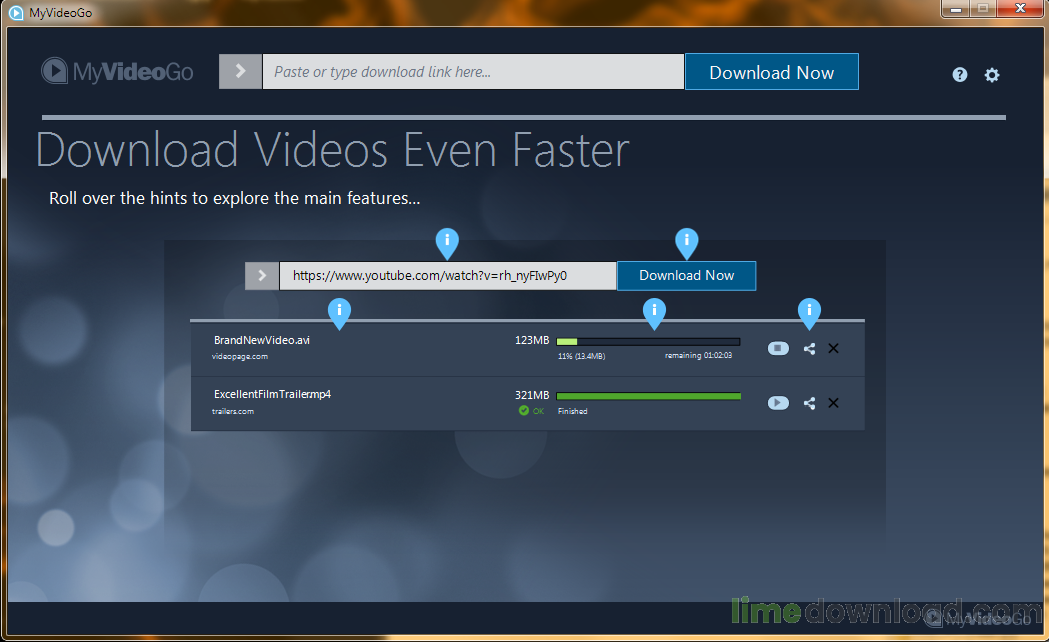The width and height of the screenshot is (1049, 642).
Task: Expand arrow beside YouTube URL field
Action: pyautogui.click(x=262, y=276)
